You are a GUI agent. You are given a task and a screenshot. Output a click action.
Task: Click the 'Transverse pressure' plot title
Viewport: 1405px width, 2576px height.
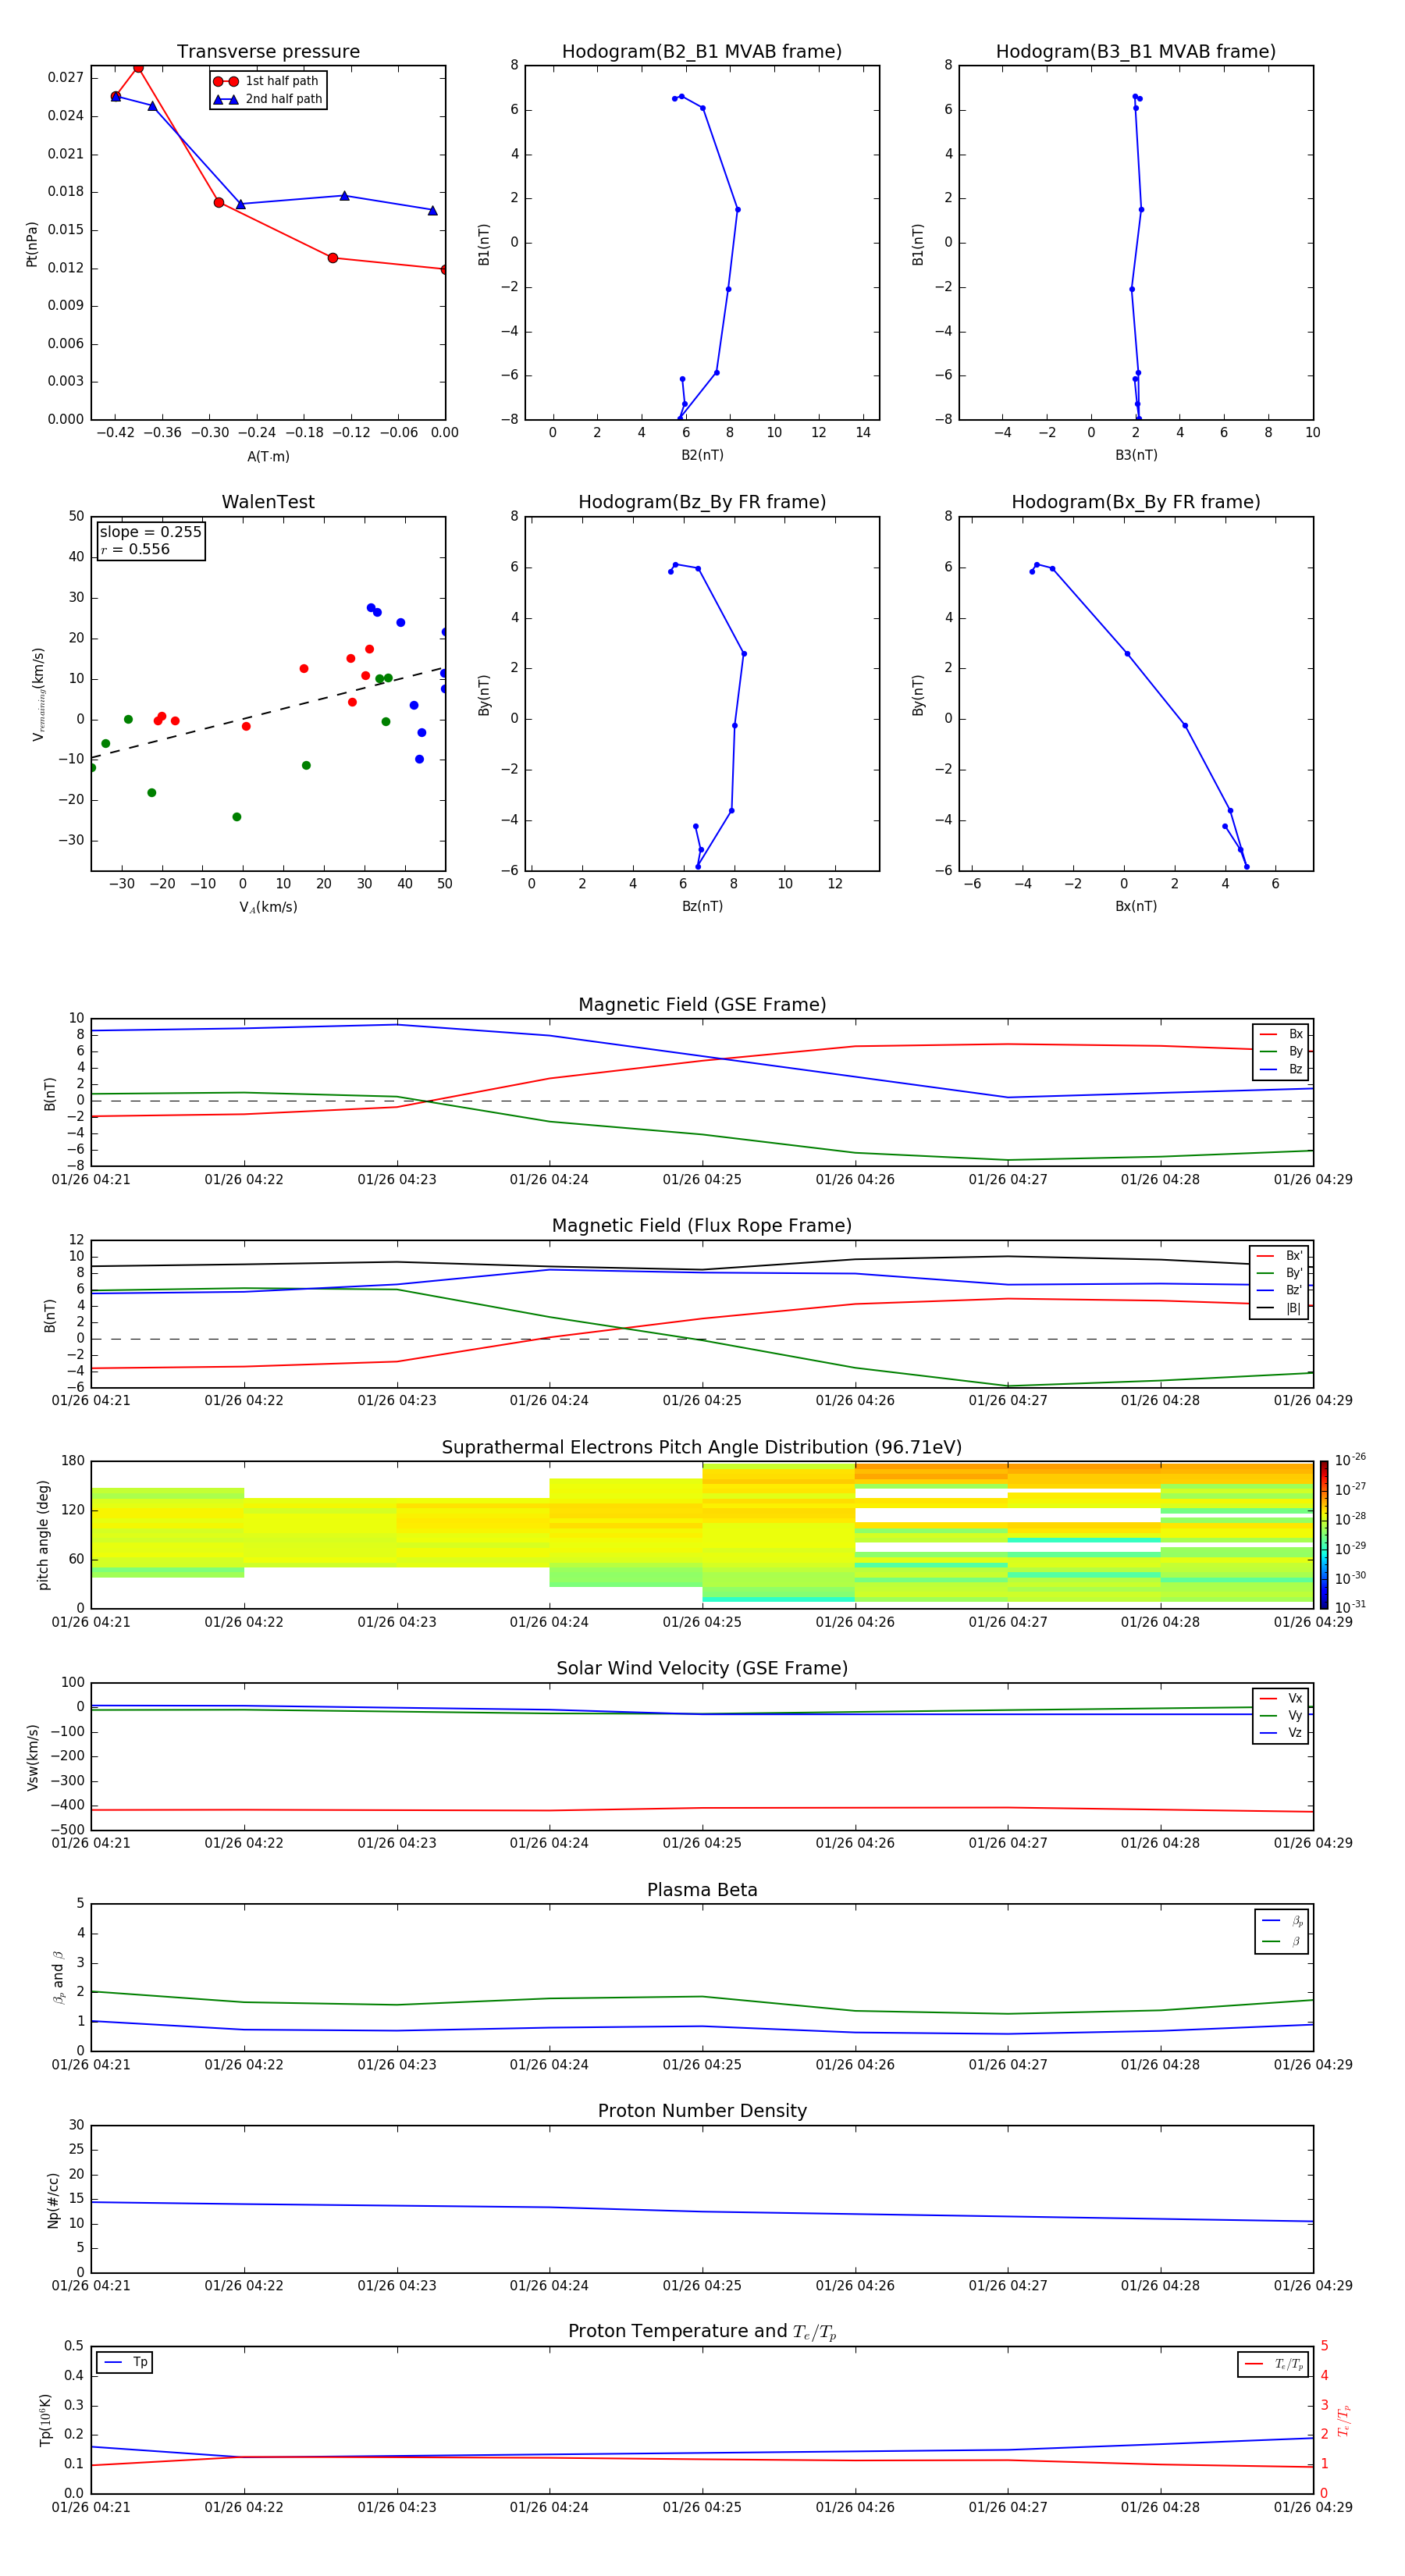[x=268, y=52]
